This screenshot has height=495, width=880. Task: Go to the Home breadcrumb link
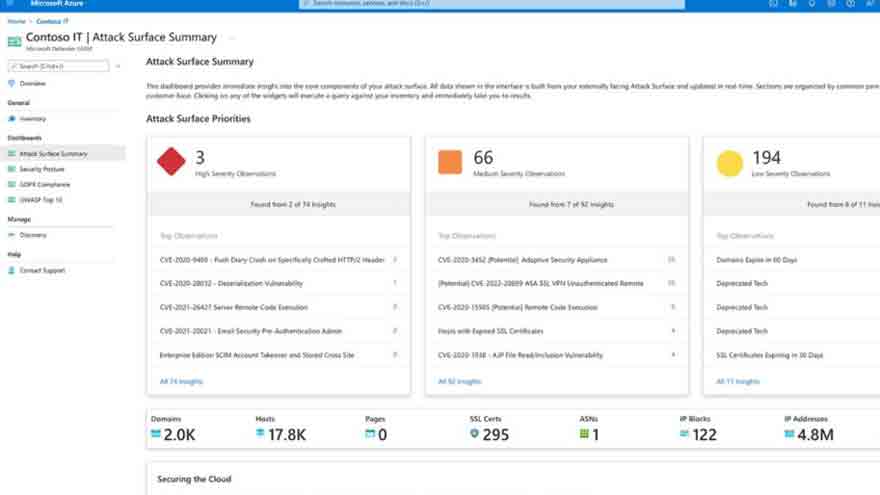[17, 21]
